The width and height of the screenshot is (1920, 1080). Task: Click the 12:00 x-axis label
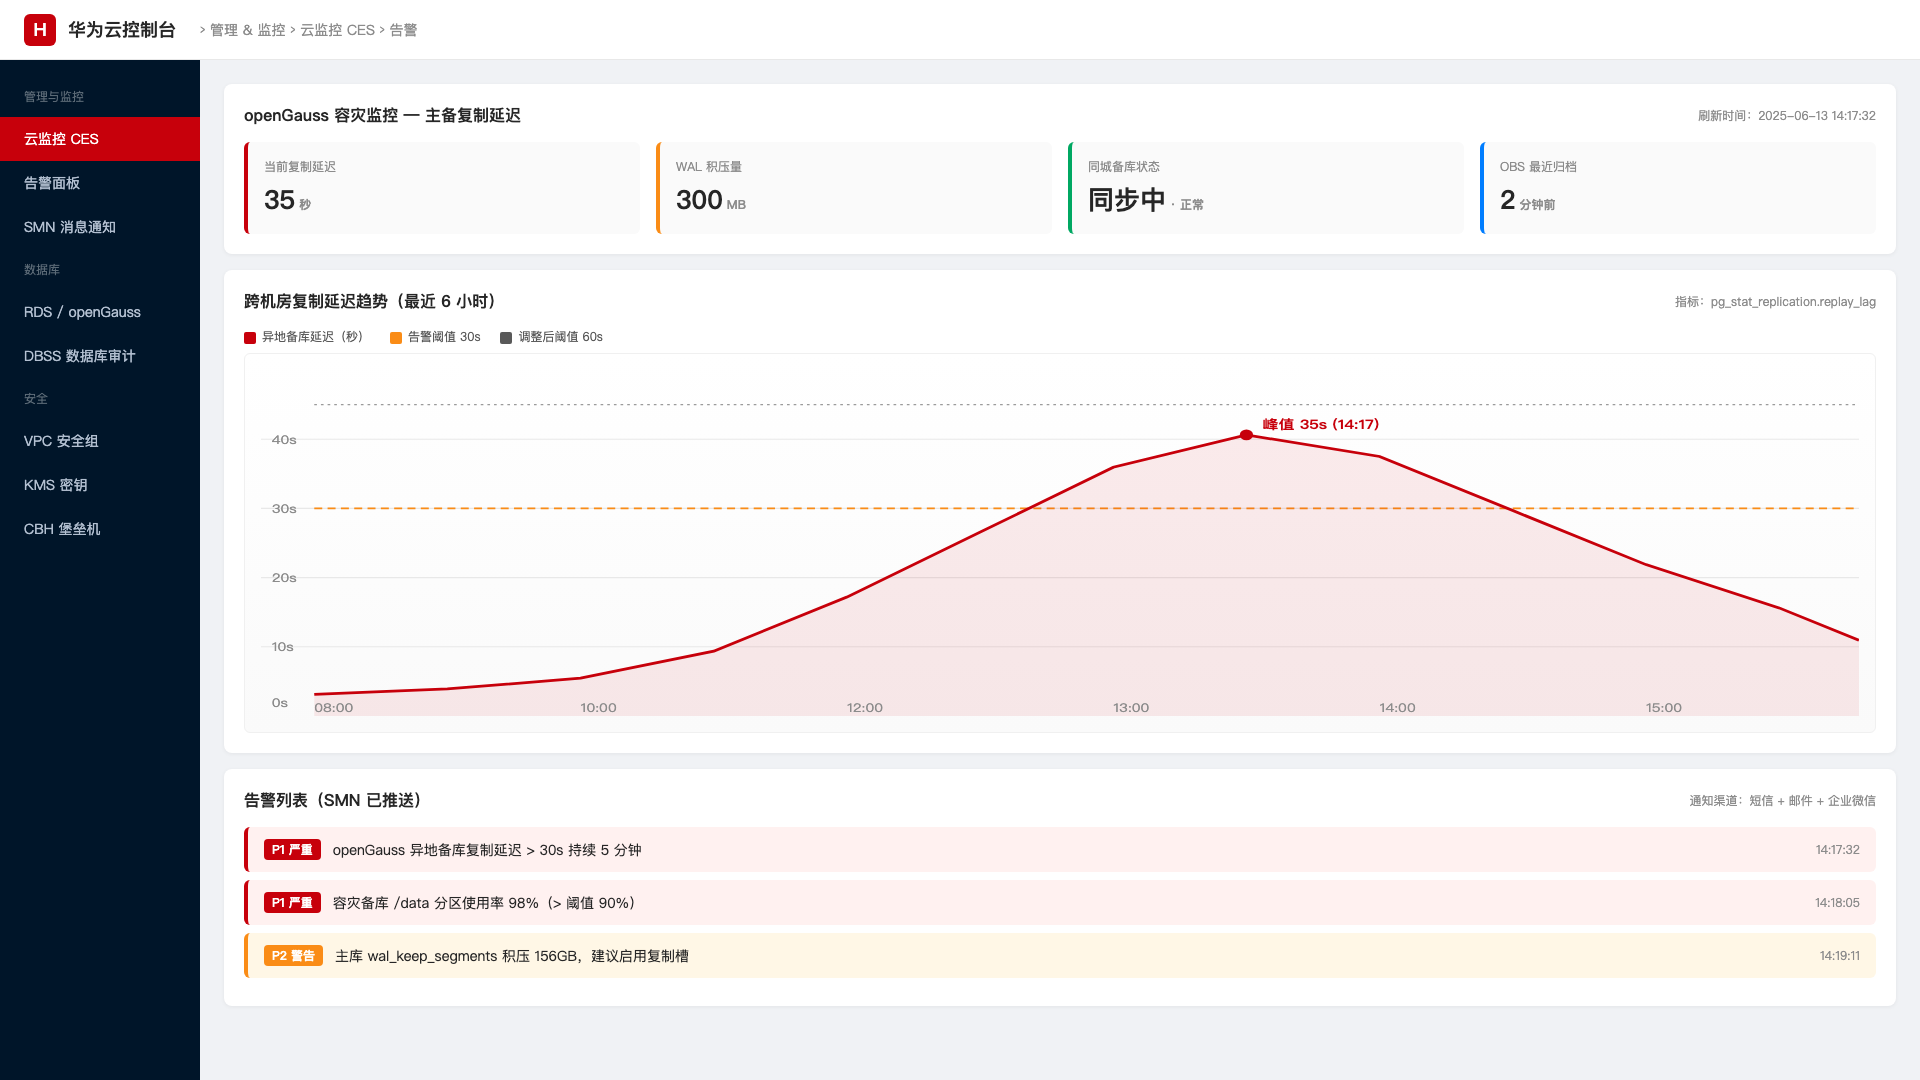pos(865,708)
